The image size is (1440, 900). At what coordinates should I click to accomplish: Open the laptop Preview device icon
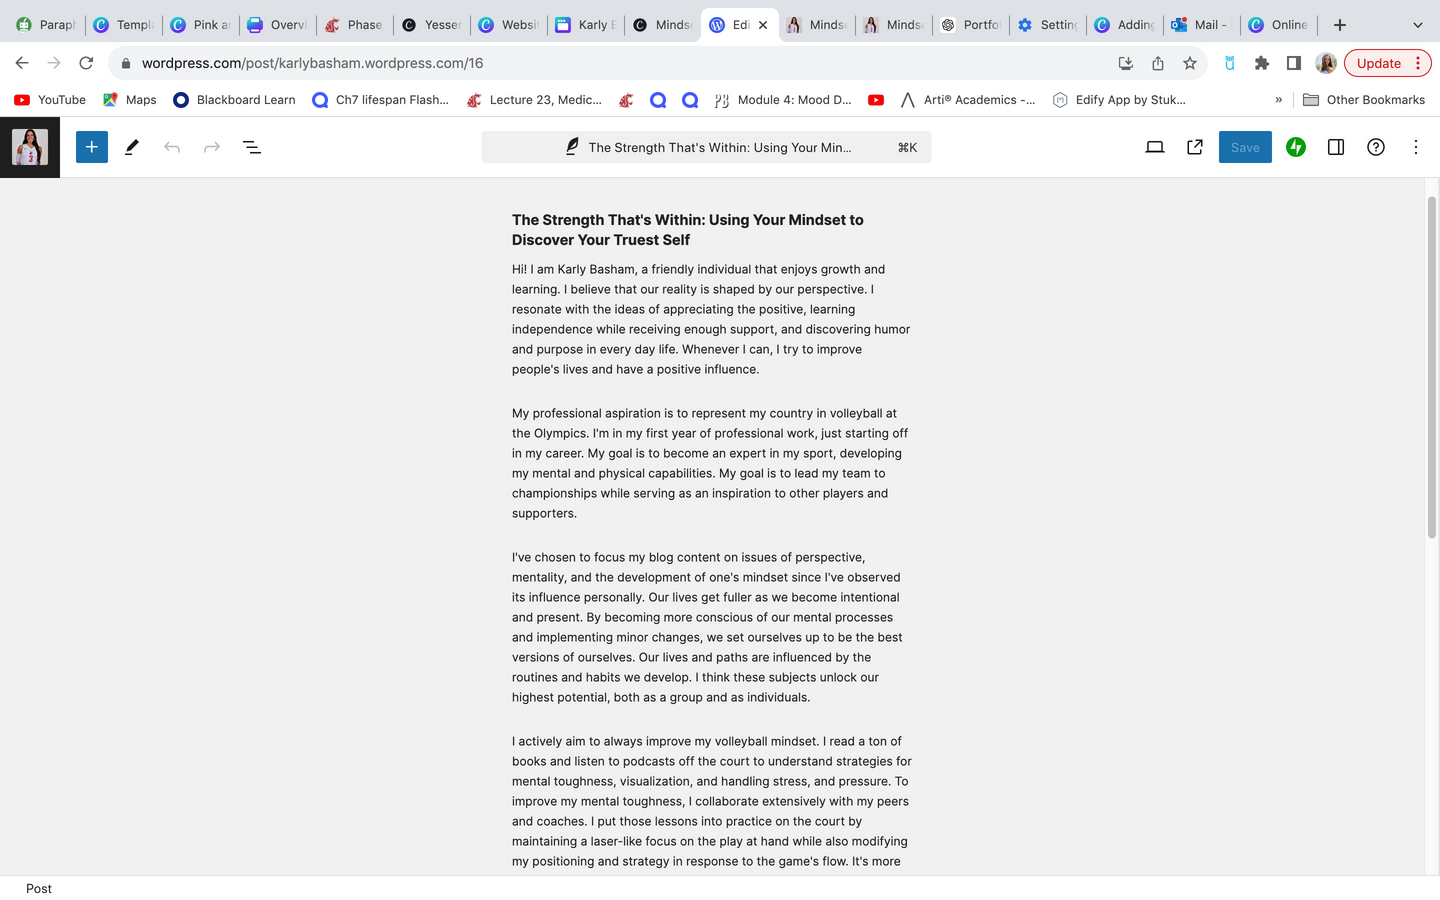point(1154,147)
